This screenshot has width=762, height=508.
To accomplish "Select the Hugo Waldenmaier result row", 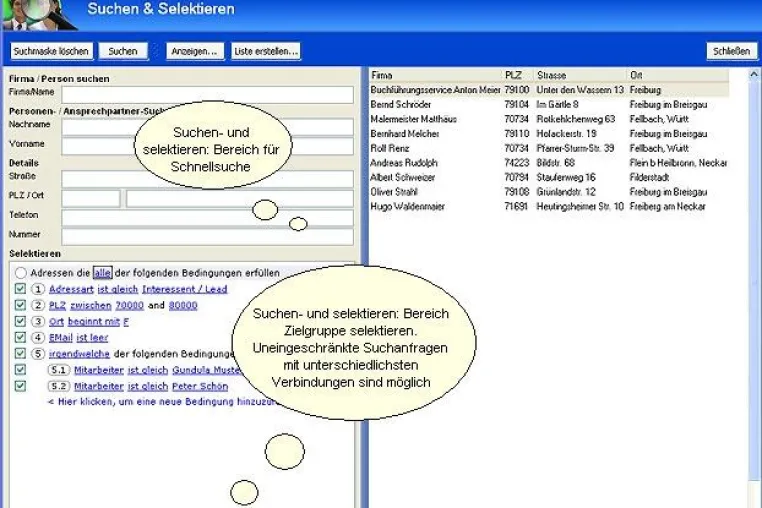I will 549,207.
